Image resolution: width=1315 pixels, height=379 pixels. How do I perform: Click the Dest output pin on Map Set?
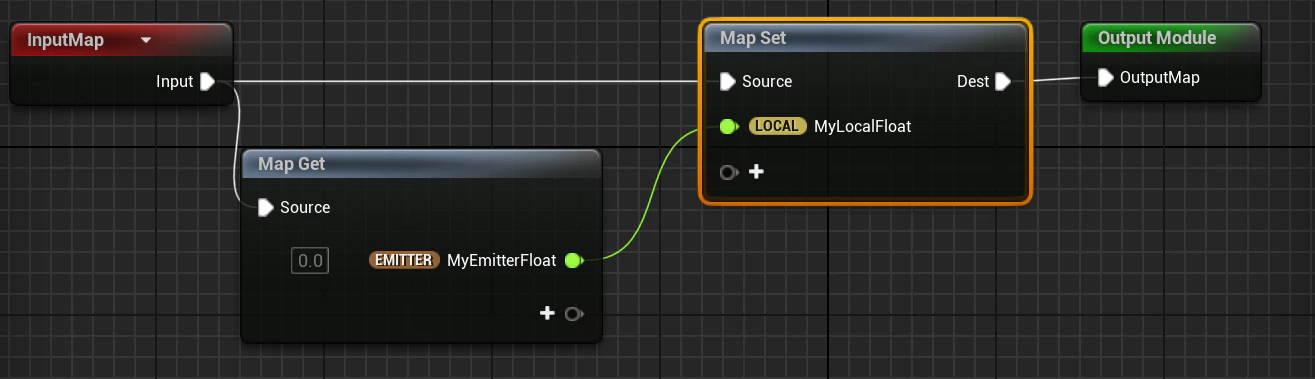pyautogui.click(x=1002, y=82)
